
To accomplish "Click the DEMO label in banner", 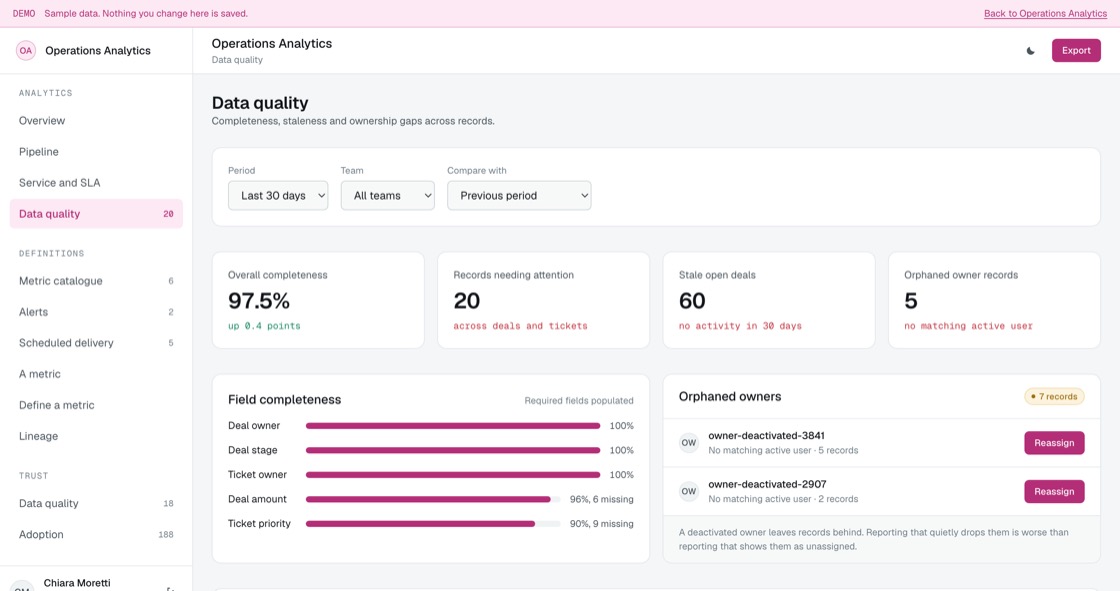I will (24, 14).
